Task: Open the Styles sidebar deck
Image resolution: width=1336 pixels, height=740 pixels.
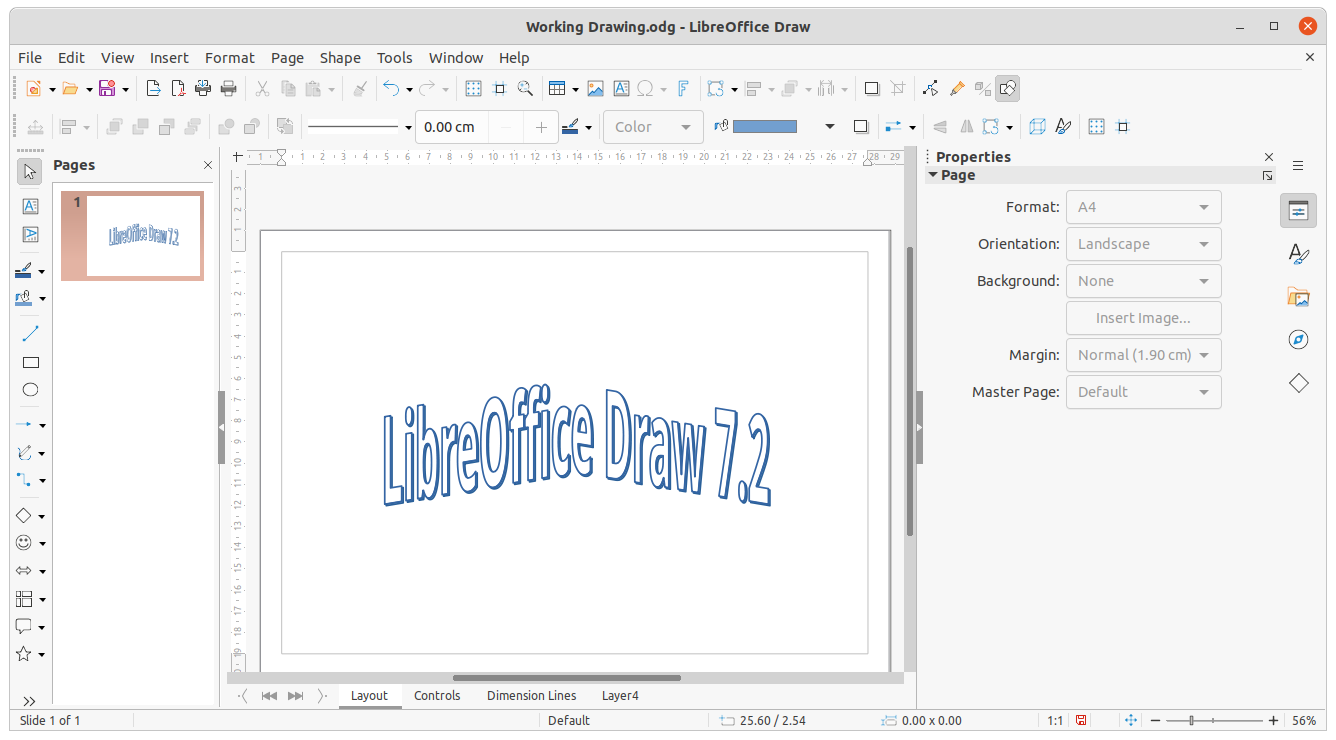Action: [1298, 254]
